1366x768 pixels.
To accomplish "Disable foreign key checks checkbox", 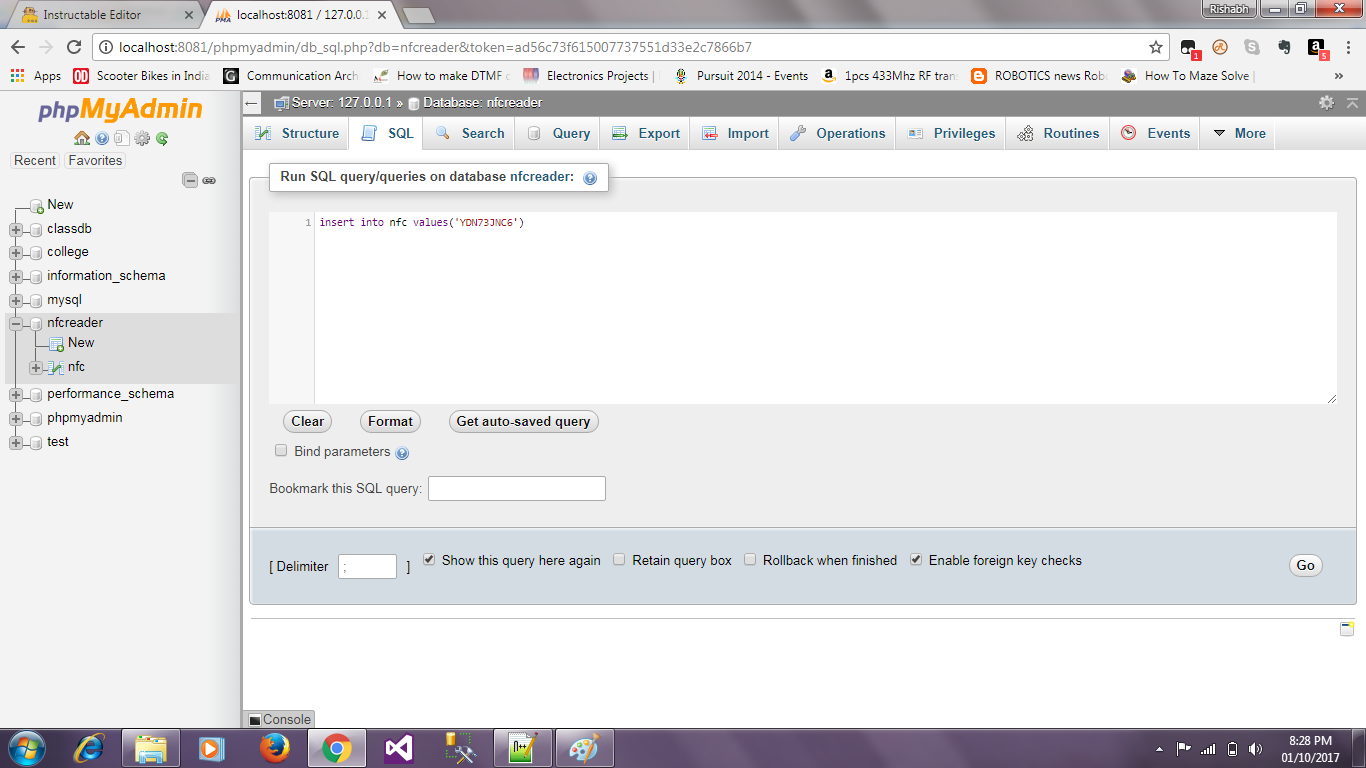I will point(916,560).
